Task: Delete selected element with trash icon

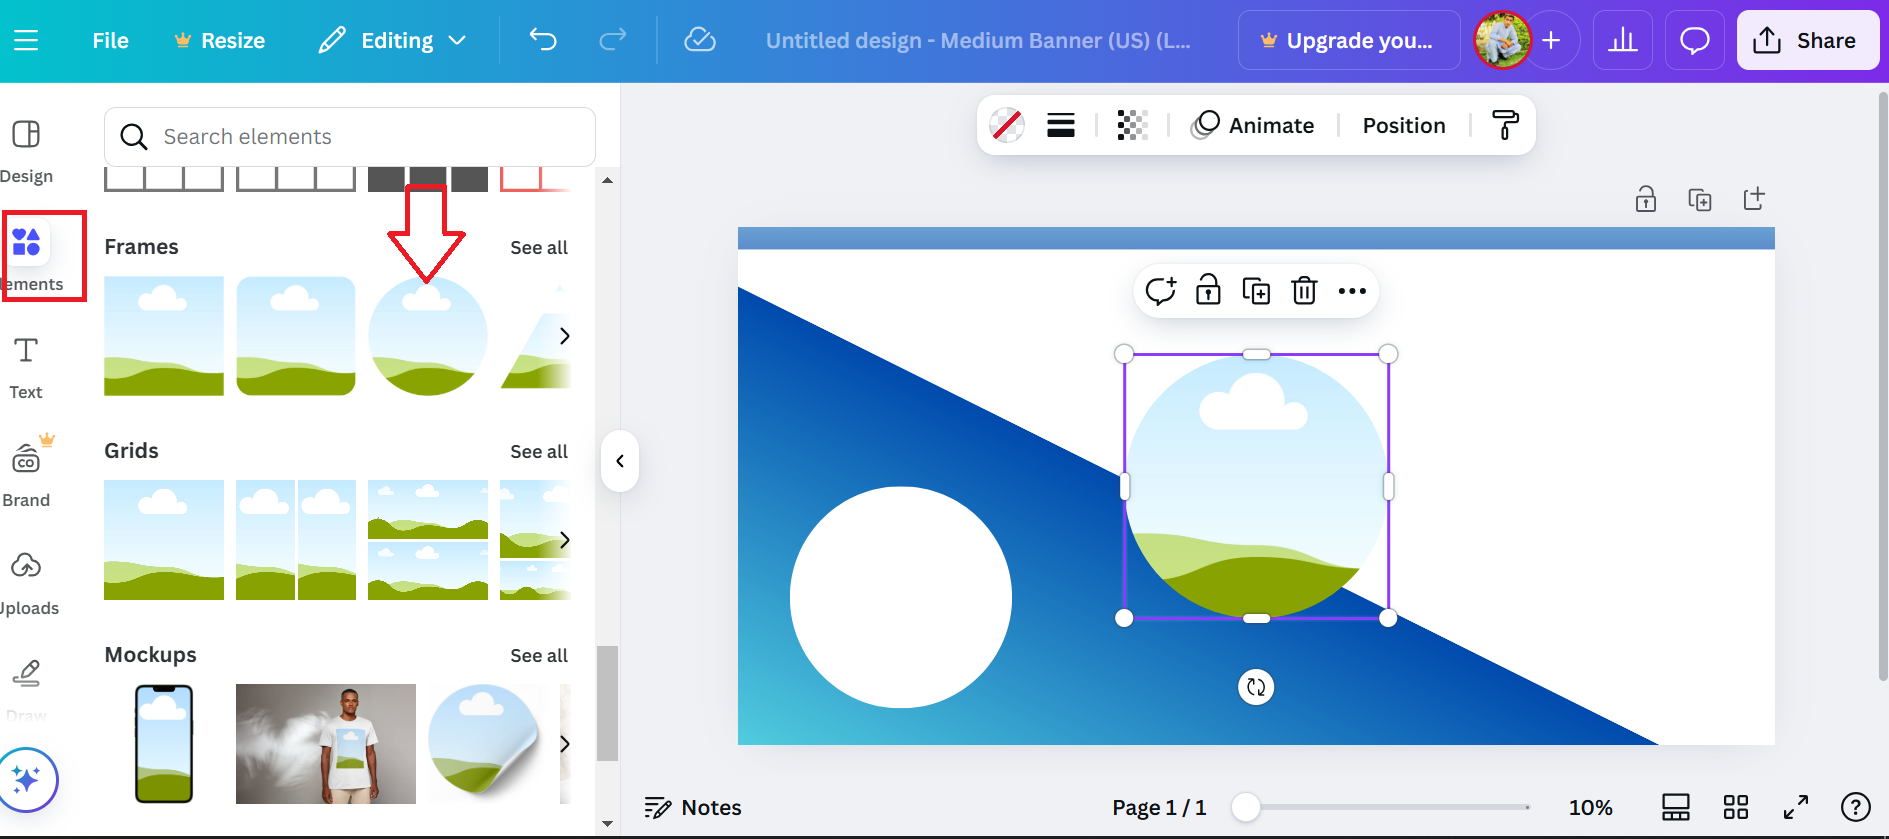Action: [1304, 291]
